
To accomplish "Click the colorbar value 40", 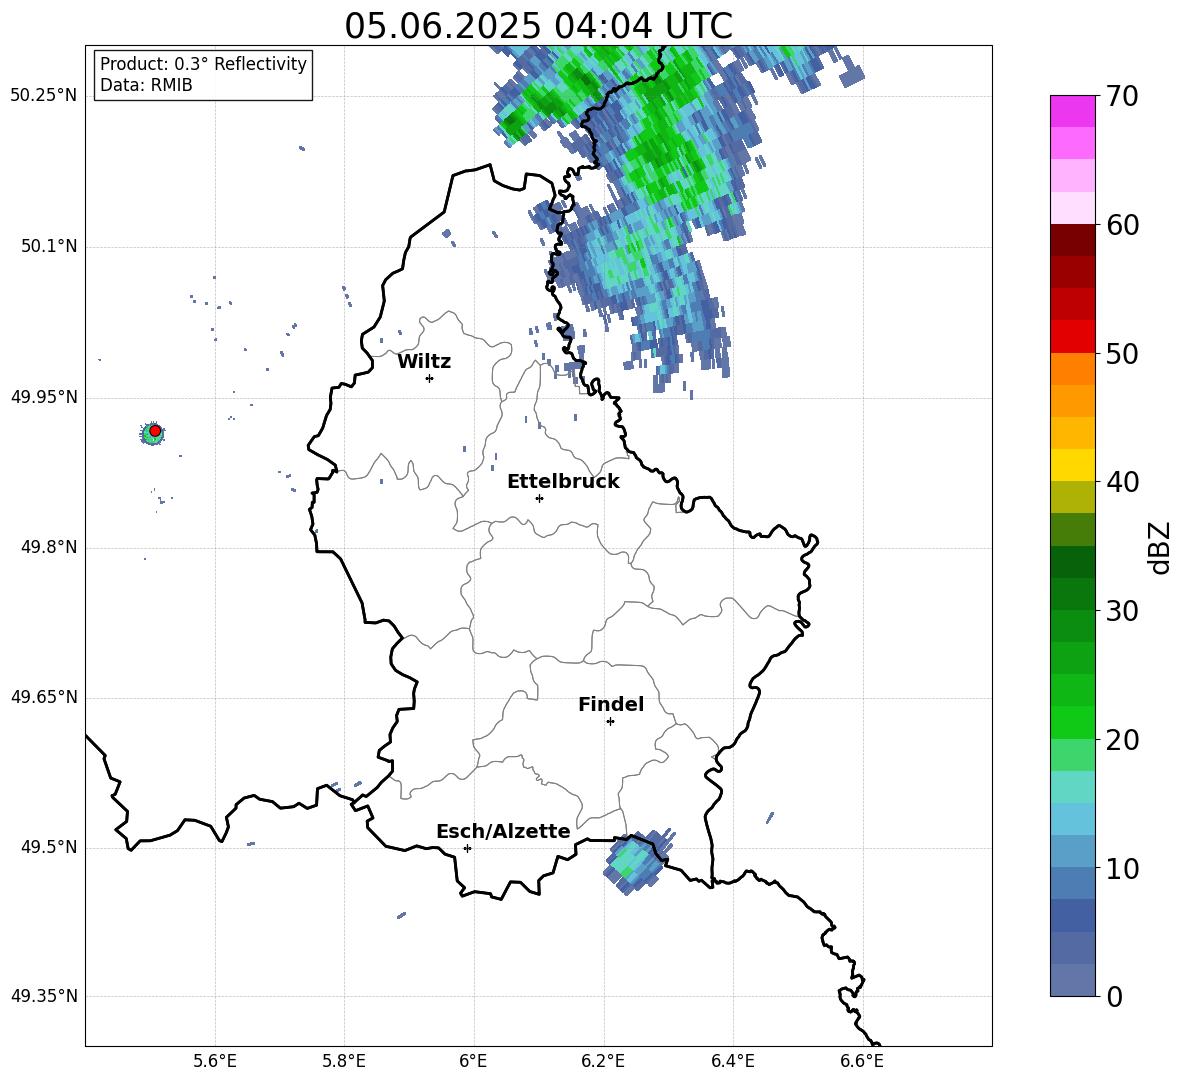I will [1122, 482].
